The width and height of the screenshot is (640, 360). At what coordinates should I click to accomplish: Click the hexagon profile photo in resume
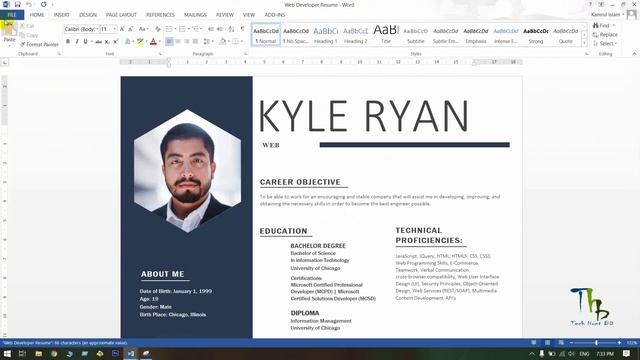coord(187,171)
